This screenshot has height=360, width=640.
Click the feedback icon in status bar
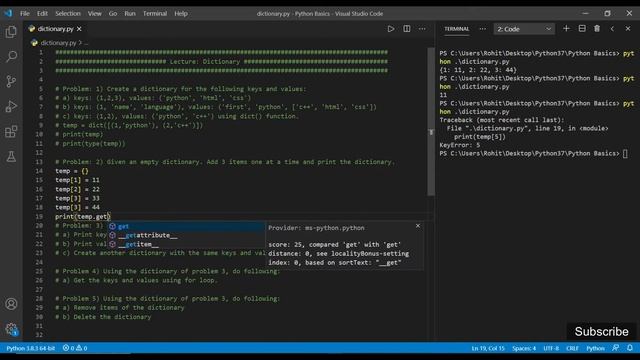616,348
